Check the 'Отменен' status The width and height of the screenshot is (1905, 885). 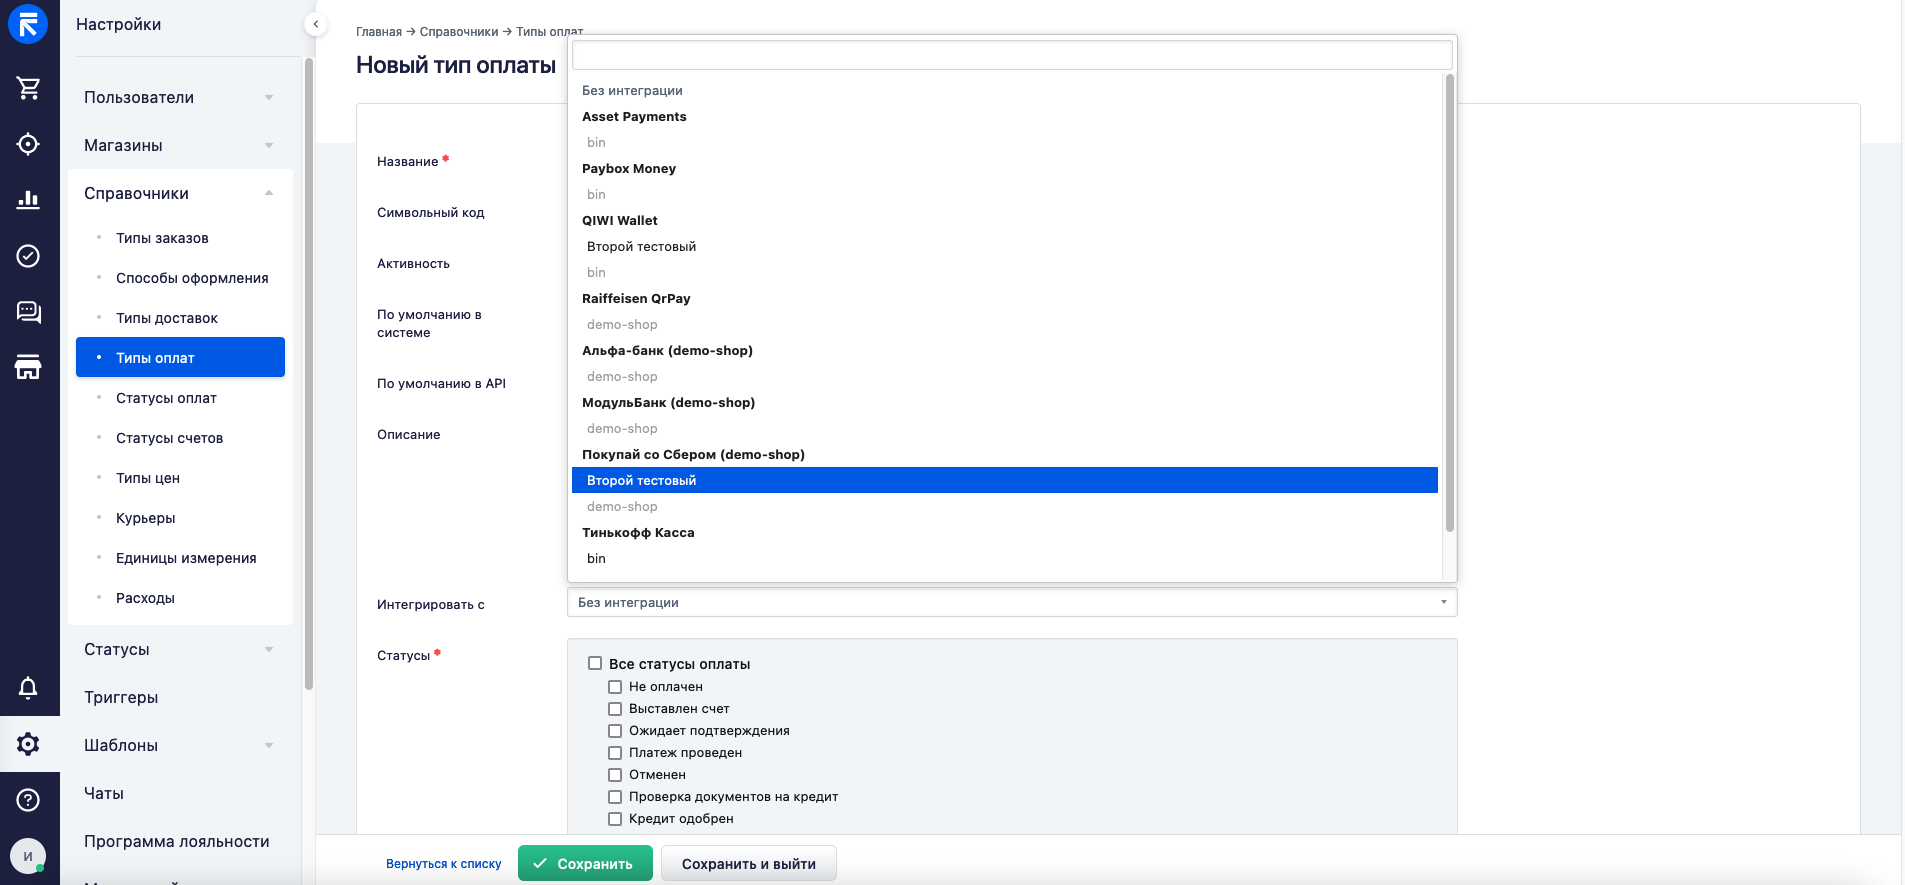point(615,775)
